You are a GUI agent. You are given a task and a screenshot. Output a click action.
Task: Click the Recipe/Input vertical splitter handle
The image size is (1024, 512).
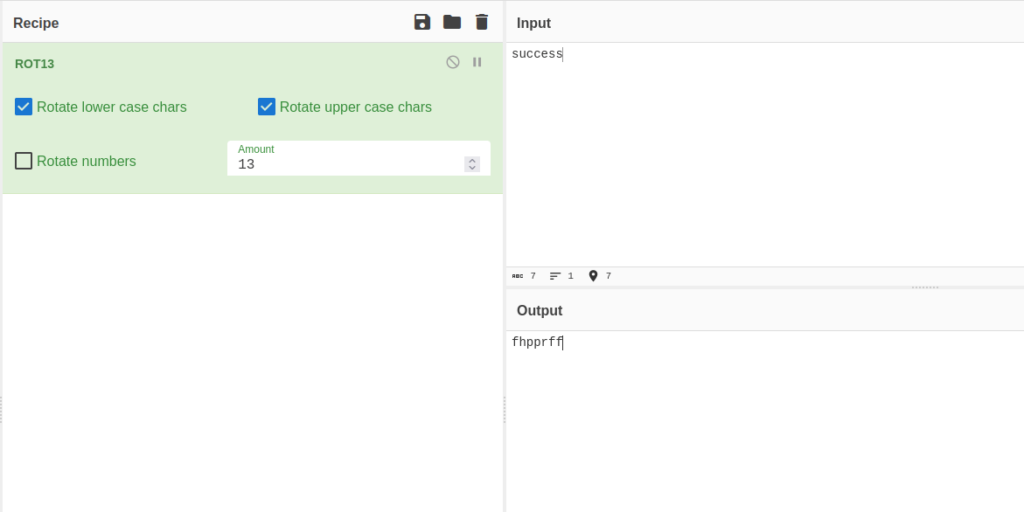coord(504,409)
